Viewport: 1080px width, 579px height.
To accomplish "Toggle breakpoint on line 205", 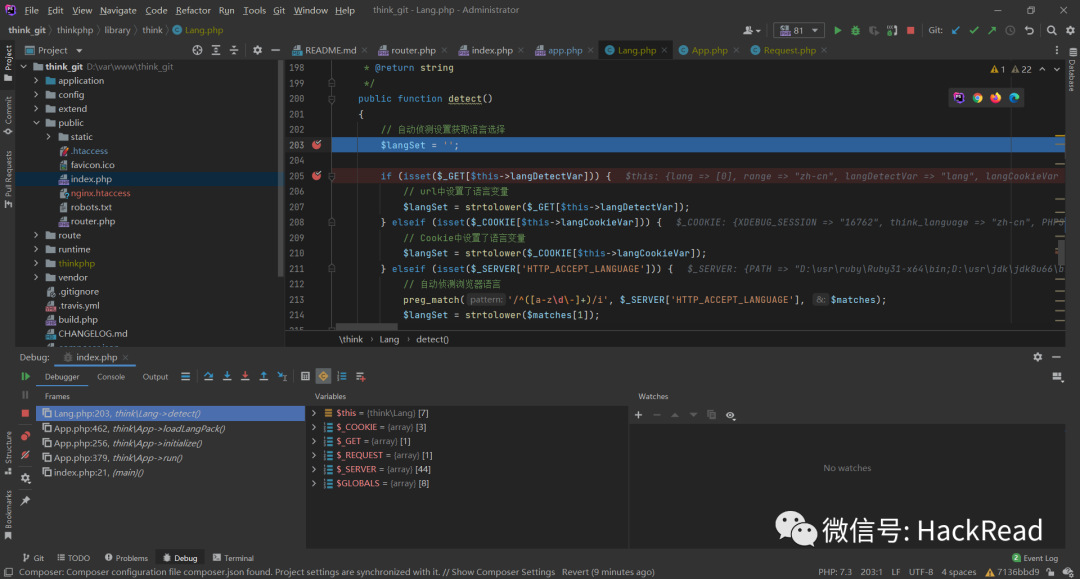I will pos(317,176).
